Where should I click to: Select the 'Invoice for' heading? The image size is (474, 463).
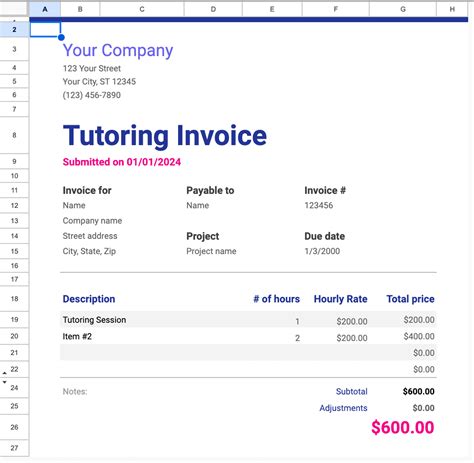[x=87, y=190]
